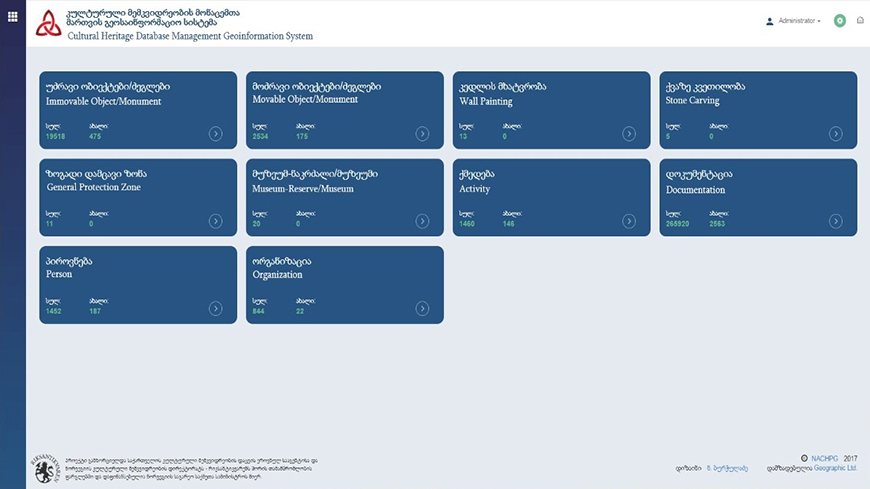Click the home icon in top bar
The image size is (870, 489).
(860, 20)
